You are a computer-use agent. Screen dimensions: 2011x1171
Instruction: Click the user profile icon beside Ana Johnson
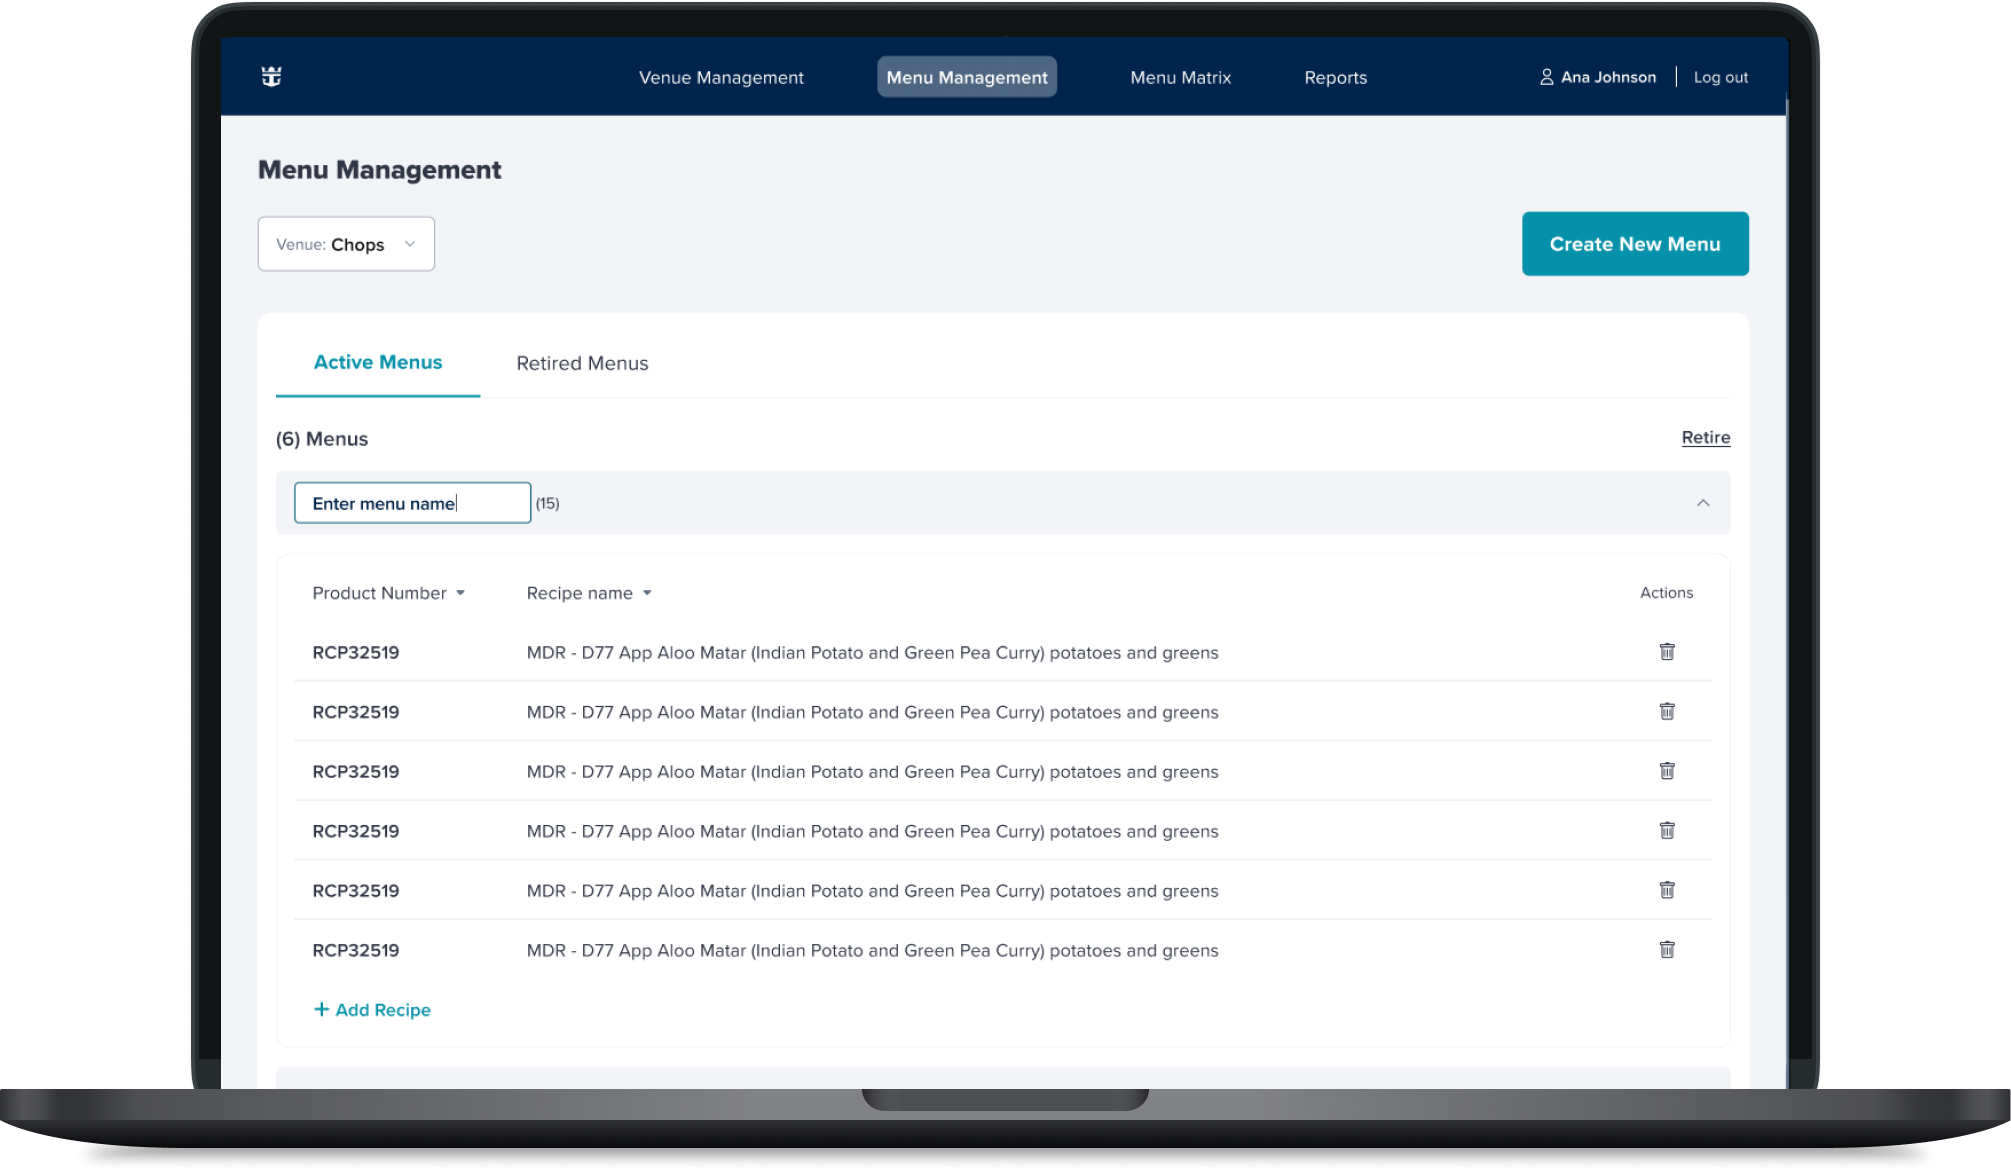[1546, 77]
